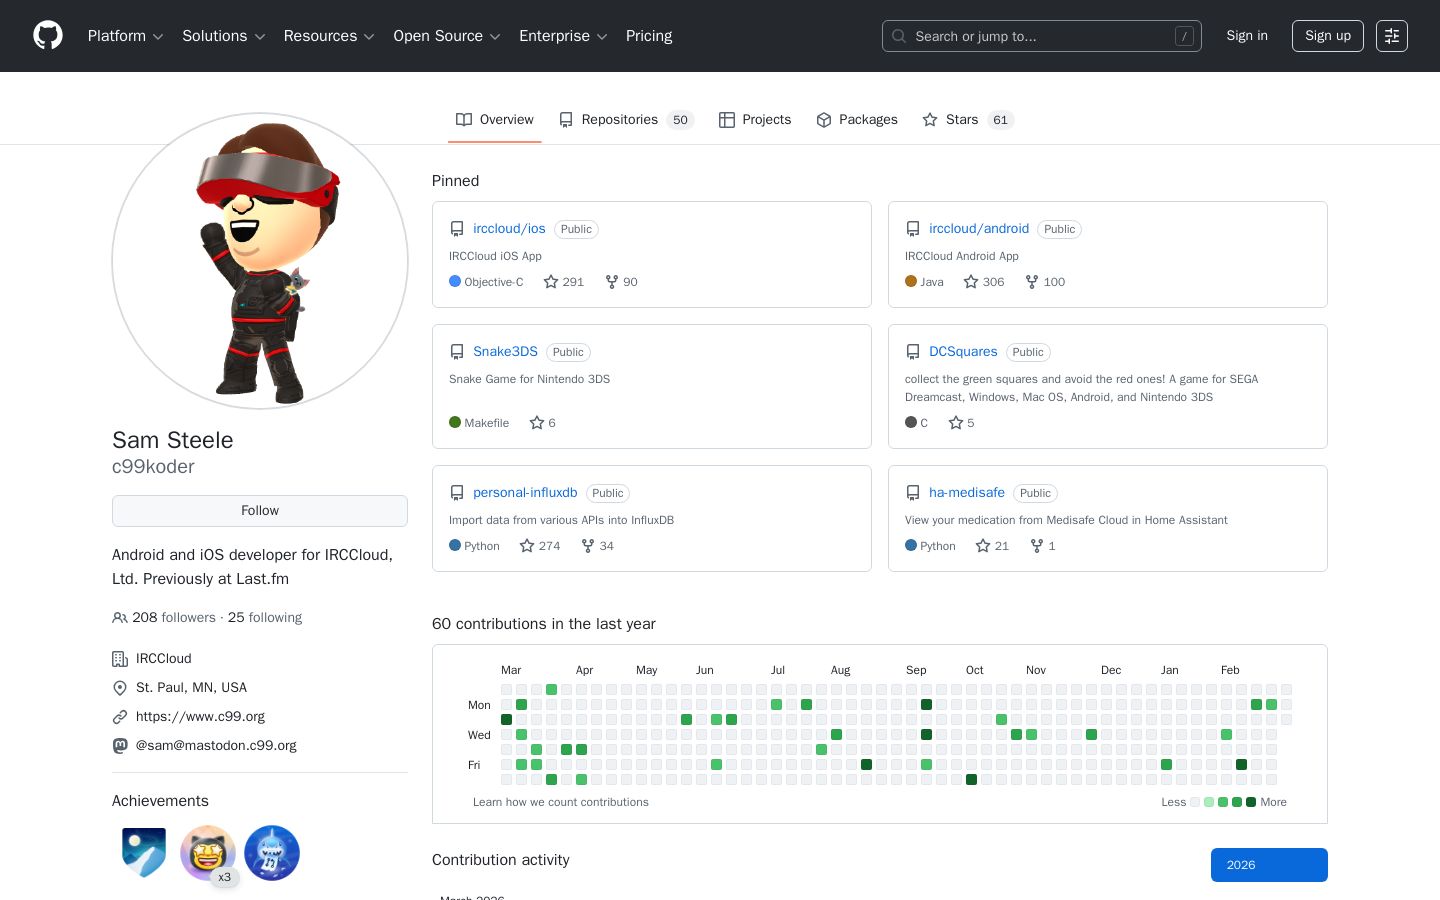Click the Sign up button
The width and height of the screenshot is (1440, 900).
1328,36
